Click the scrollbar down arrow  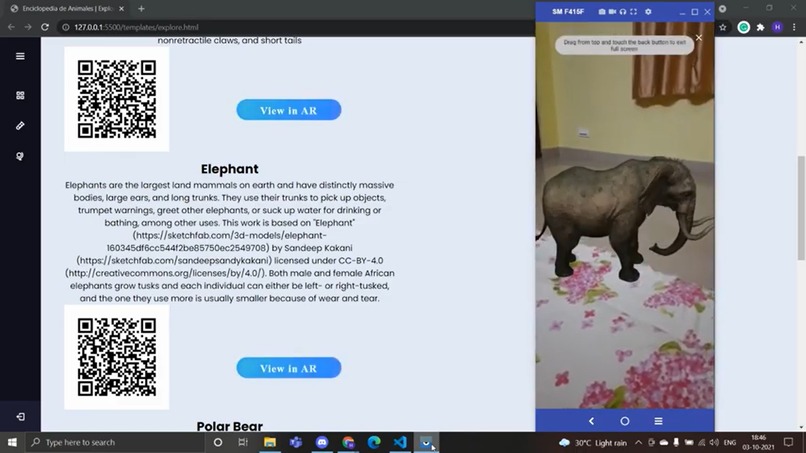(x=801, y=427)
